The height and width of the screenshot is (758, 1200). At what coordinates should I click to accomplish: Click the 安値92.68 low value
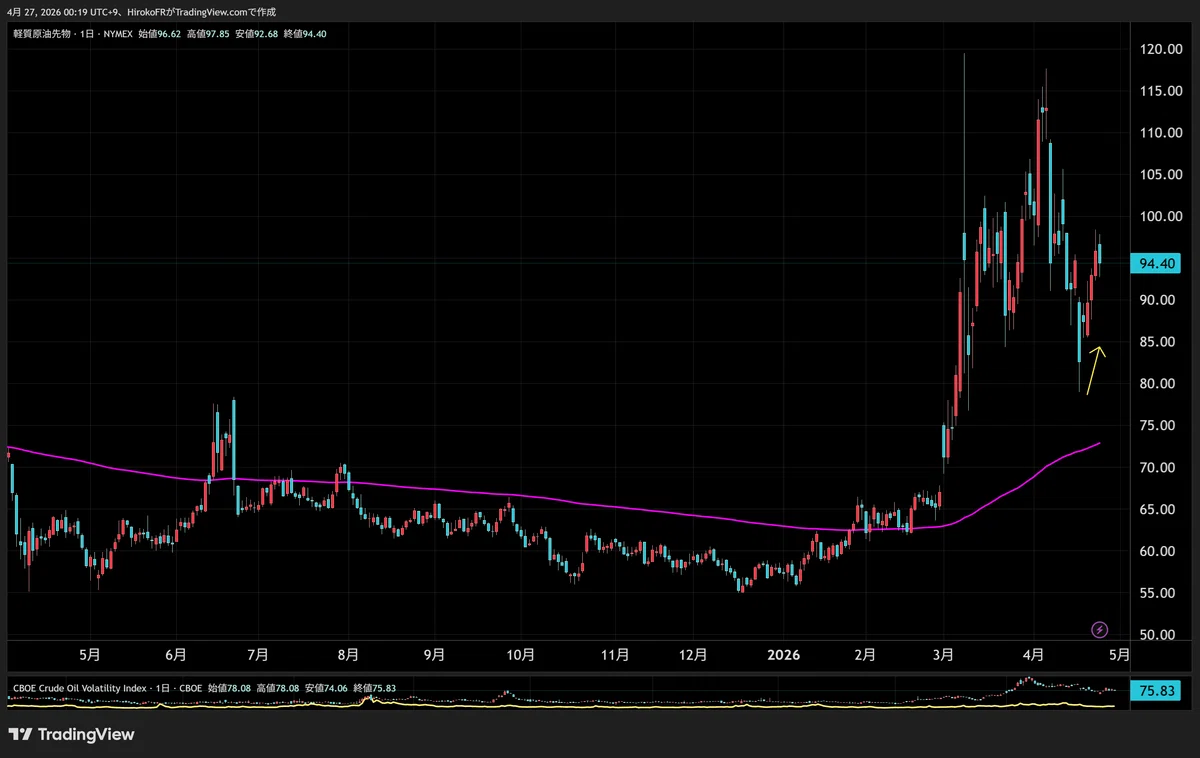coord(257,33)
